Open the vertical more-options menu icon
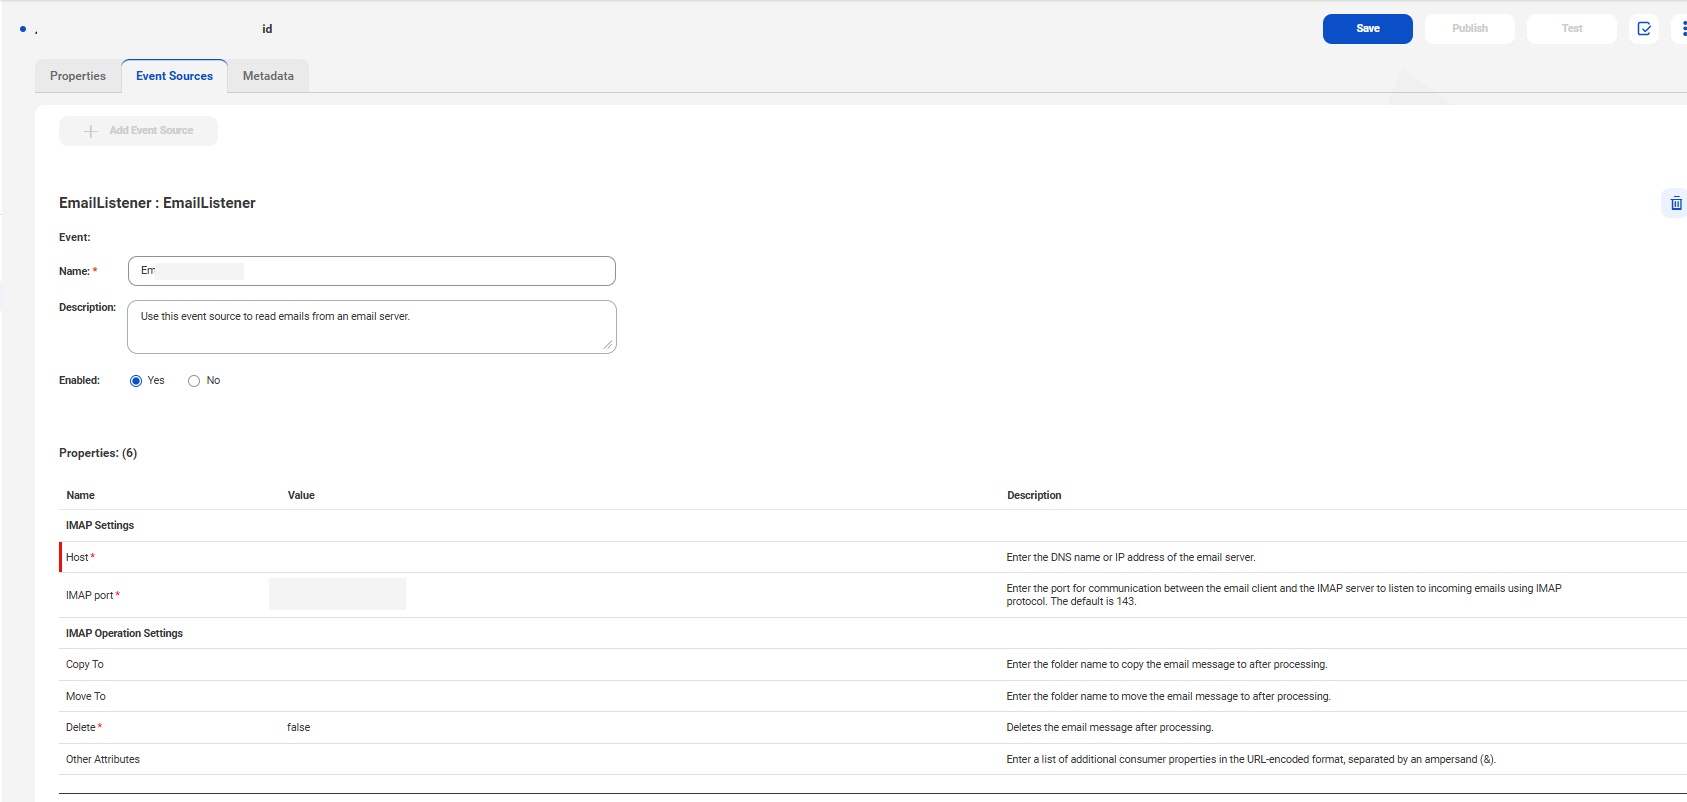 pyautogui.click(x=1683, y=29)
